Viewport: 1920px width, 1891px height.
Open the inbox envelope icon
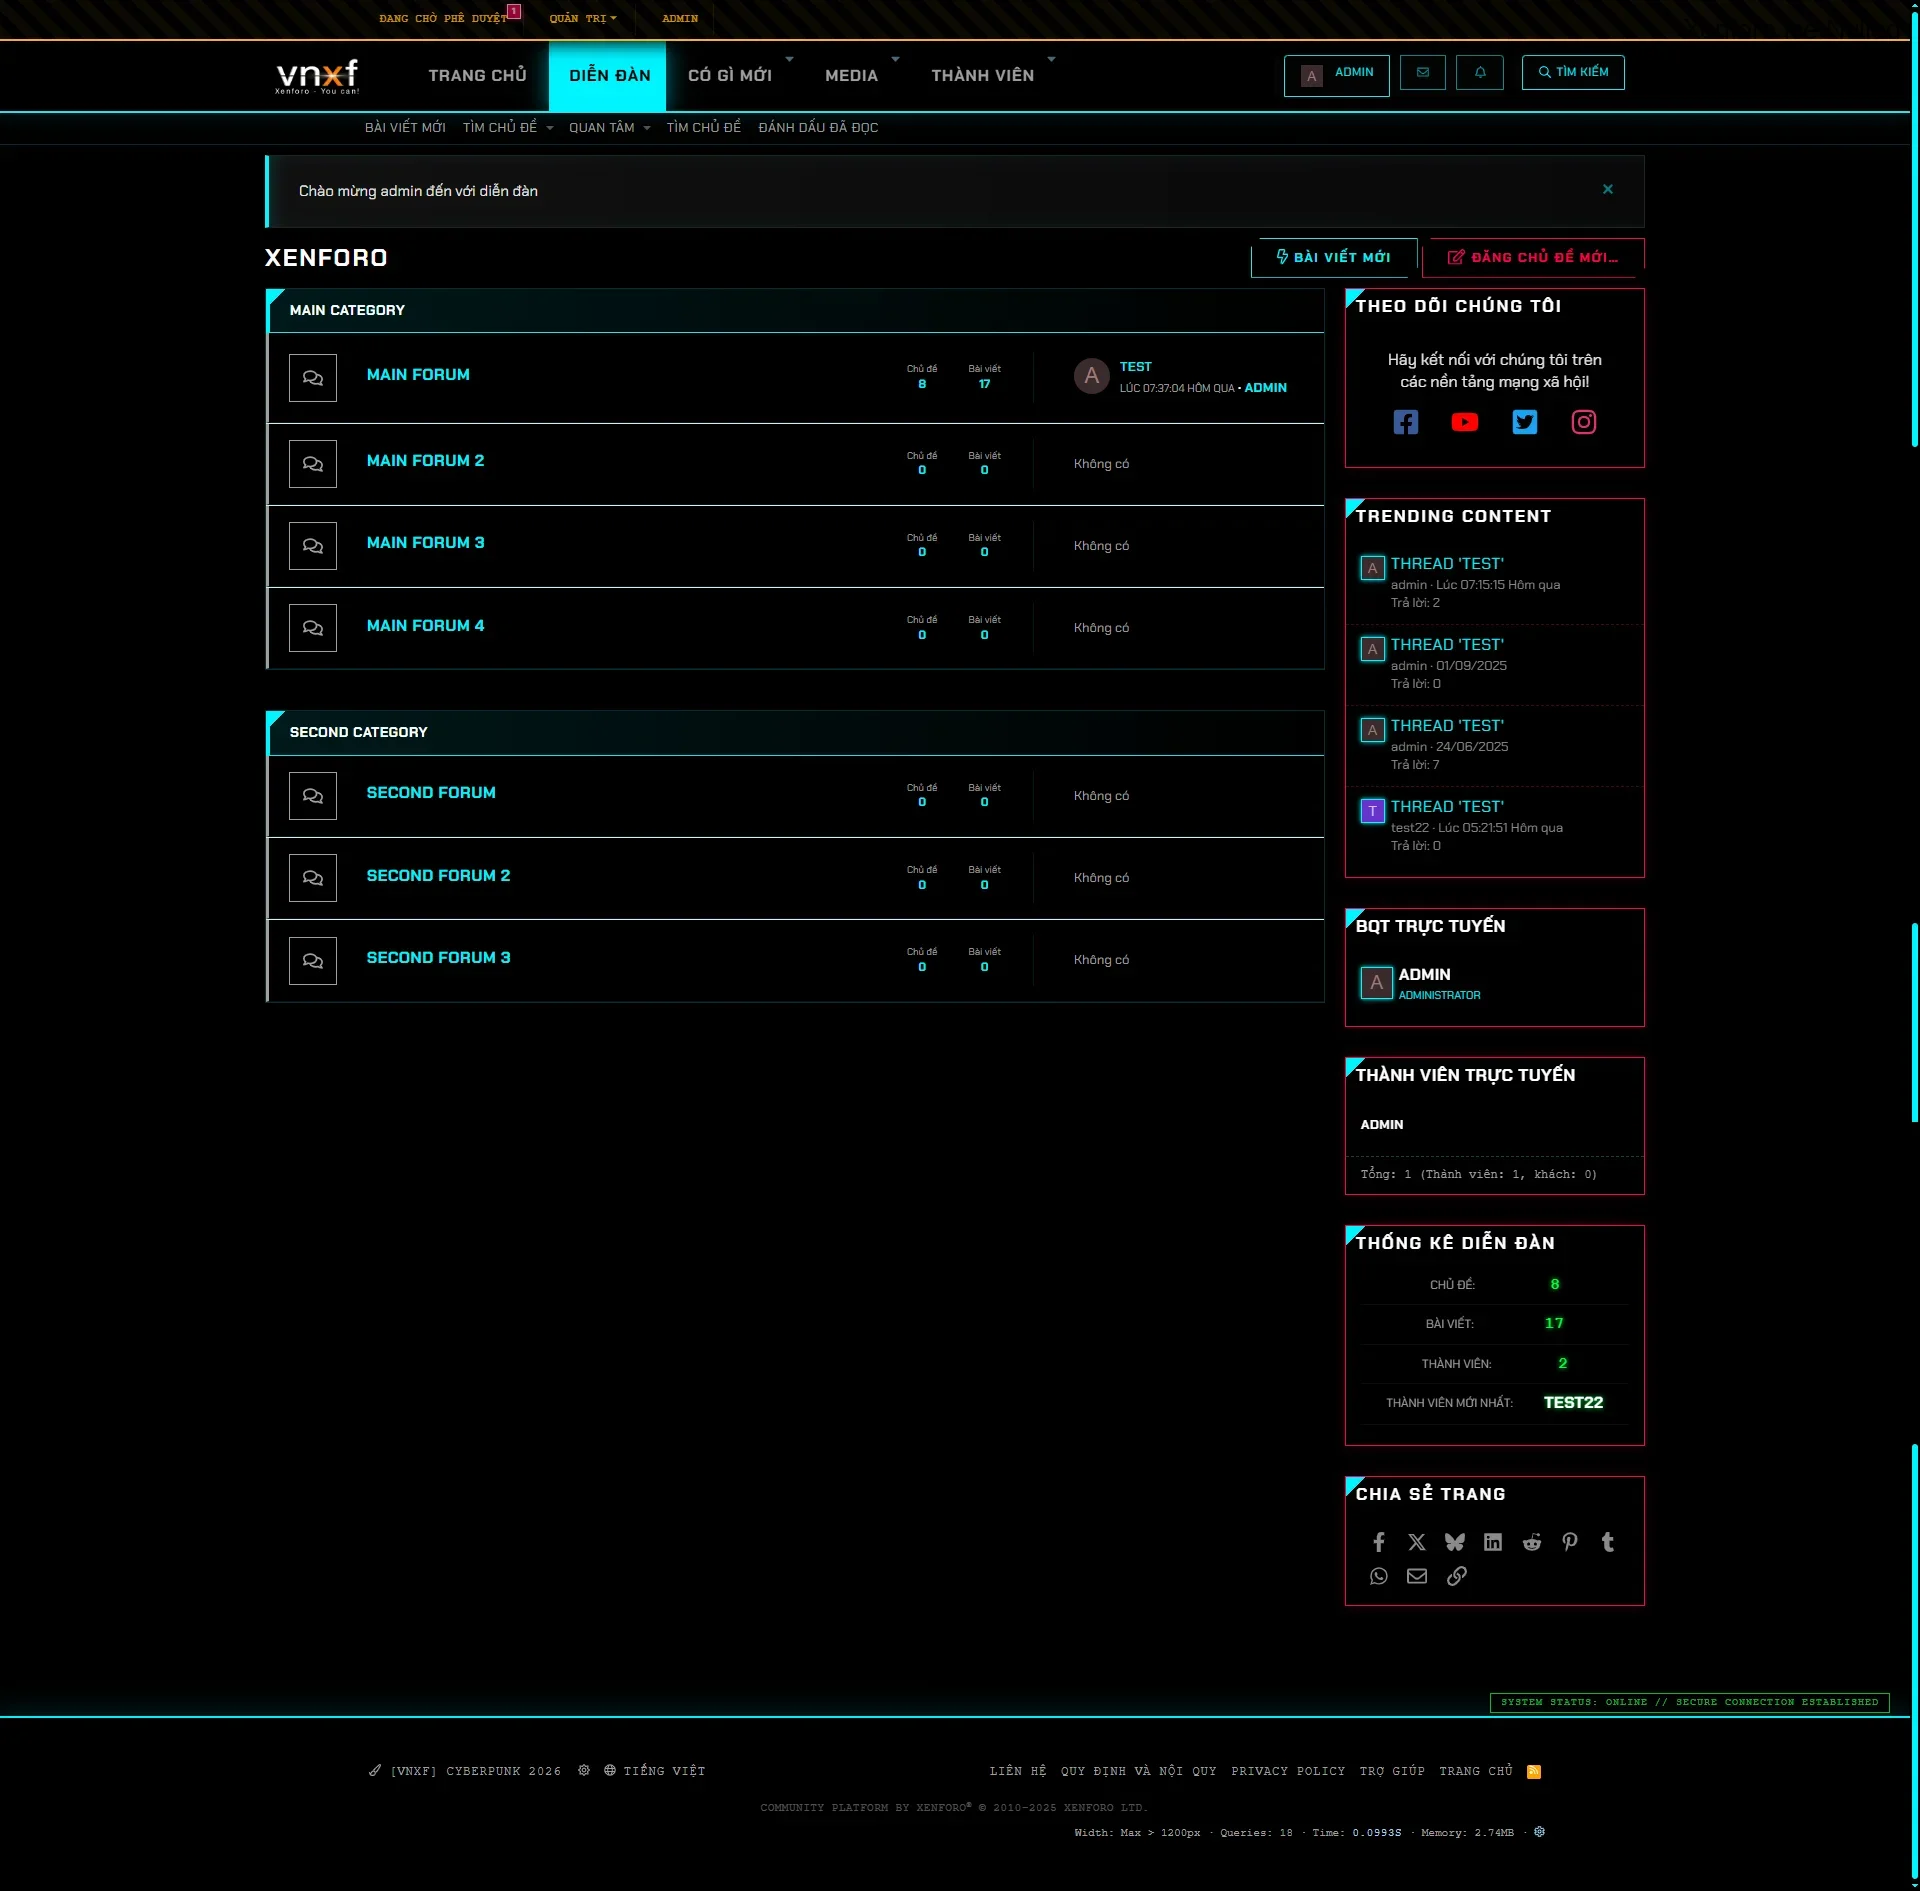1422,72
